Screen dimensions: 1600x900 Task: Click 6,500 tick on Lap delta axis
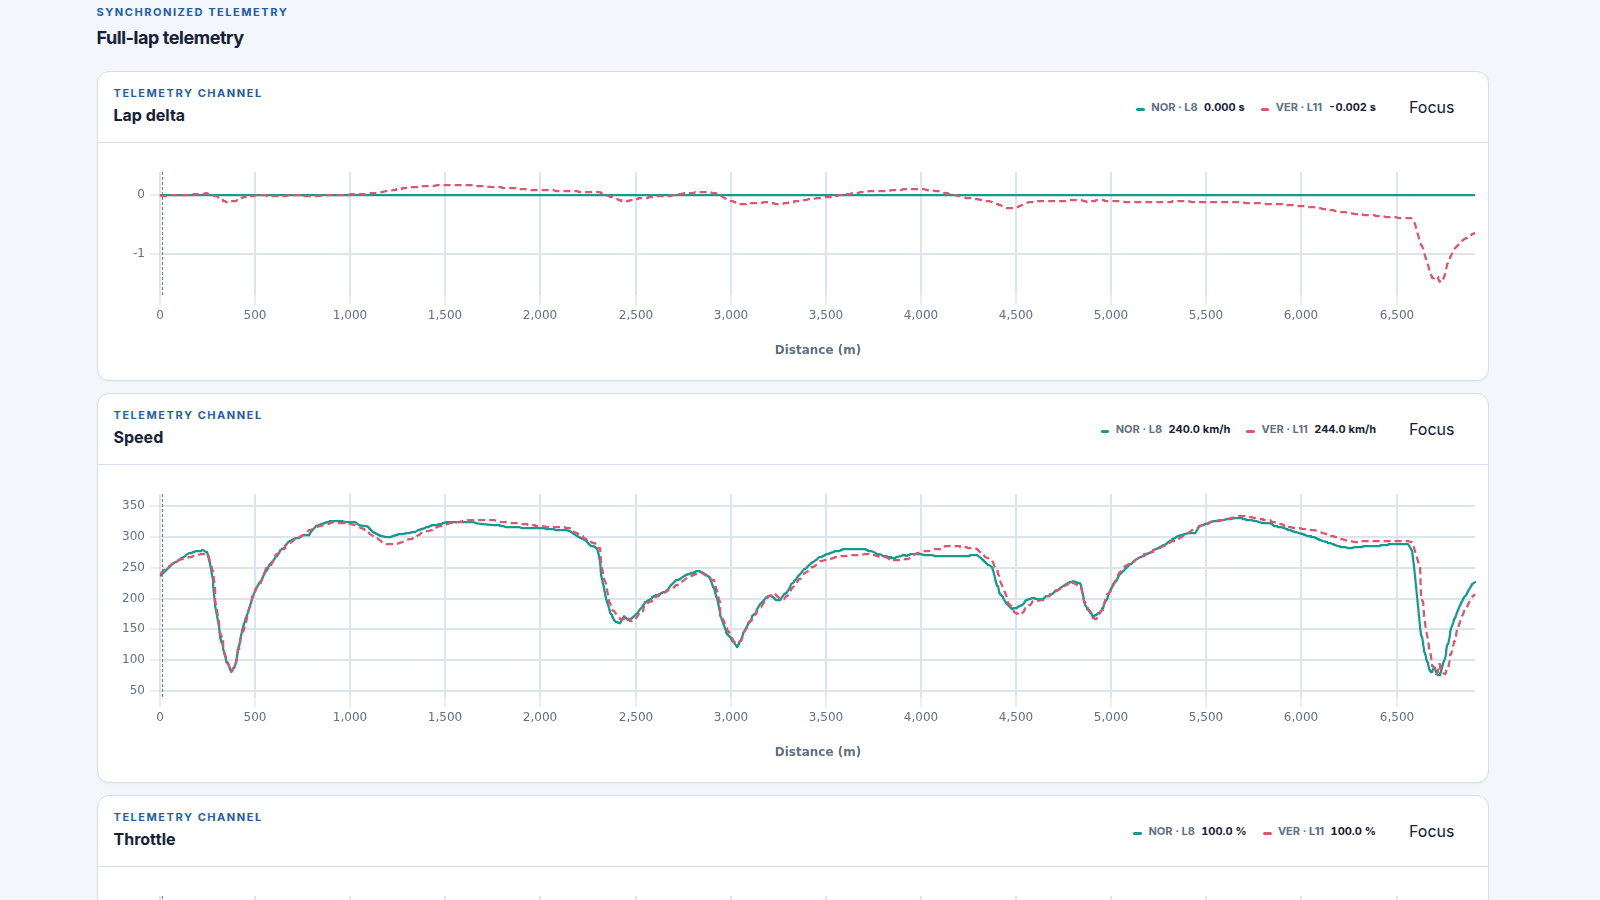coord(1397,314)
